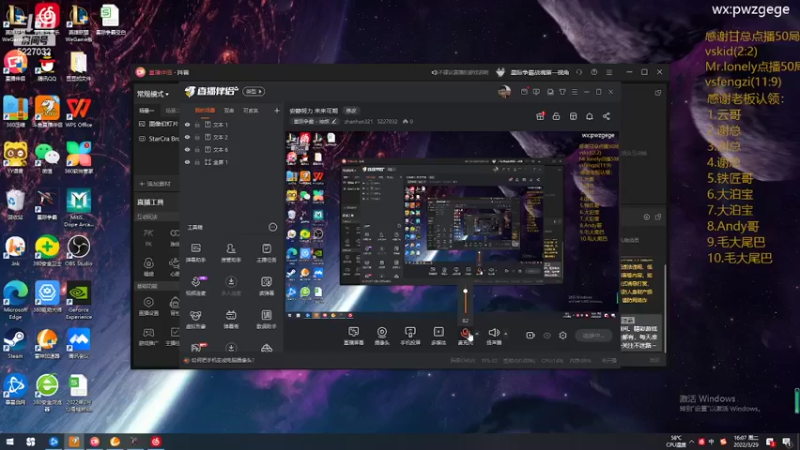
Task: Click the speaker 扬声器 icon
Action: (x=493, y=333)
